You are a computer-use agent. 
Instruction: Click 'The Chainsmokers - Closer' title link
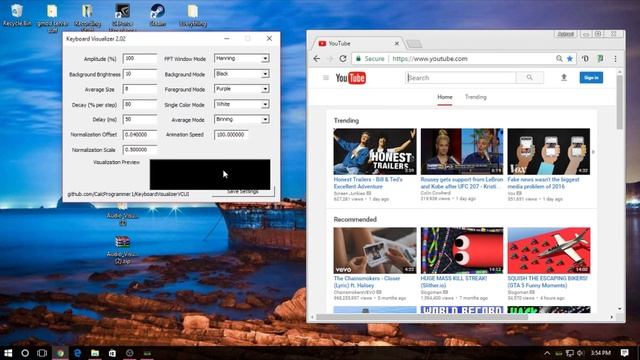367,282
